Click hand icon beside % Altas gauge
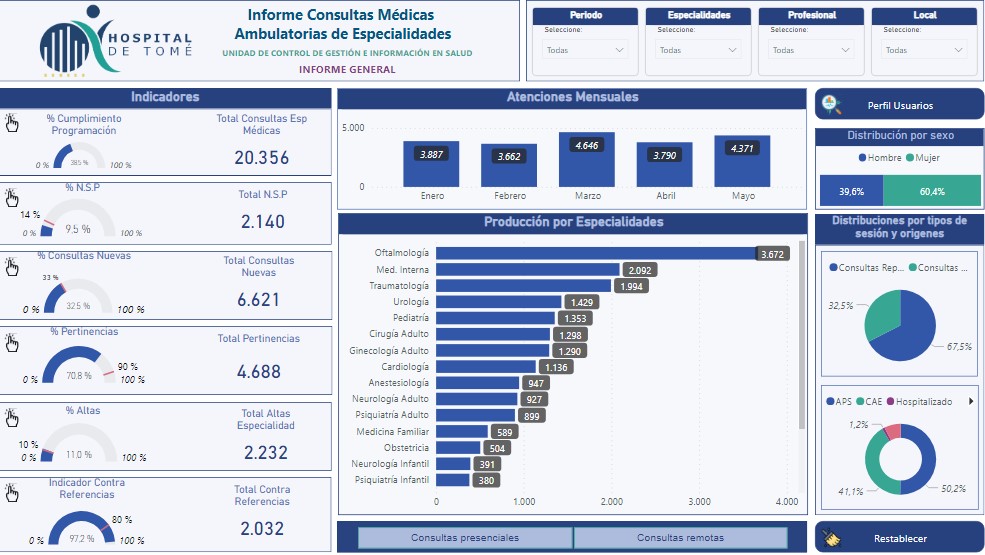 click(x=12, y=418)
